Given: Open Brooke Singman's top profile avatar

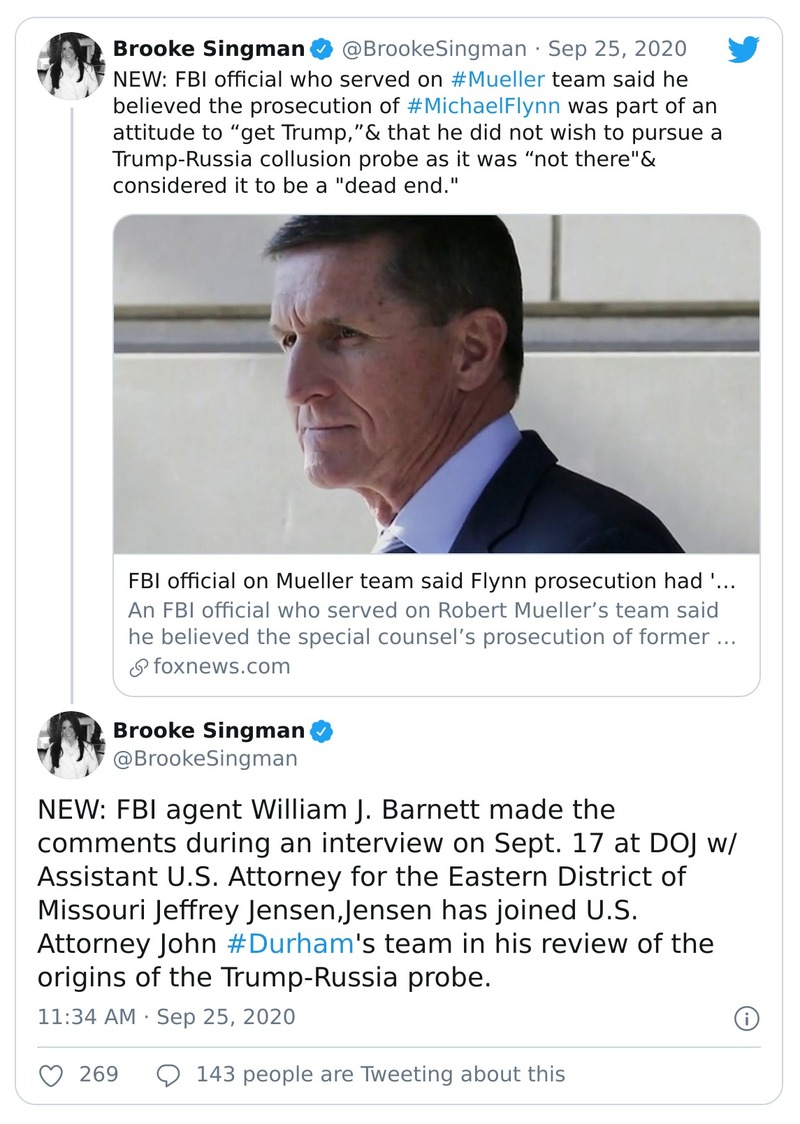Looking at the screenshot, I should (x=71, y=65).
